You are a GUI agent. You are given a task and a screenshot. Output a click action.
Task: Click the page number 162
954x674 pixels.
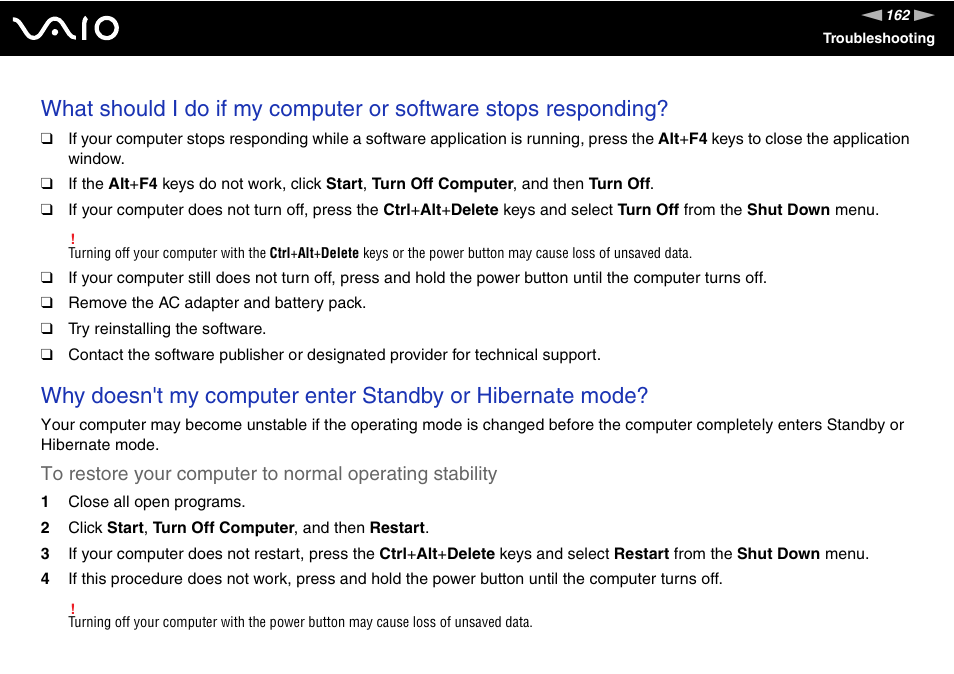(898, 15)
